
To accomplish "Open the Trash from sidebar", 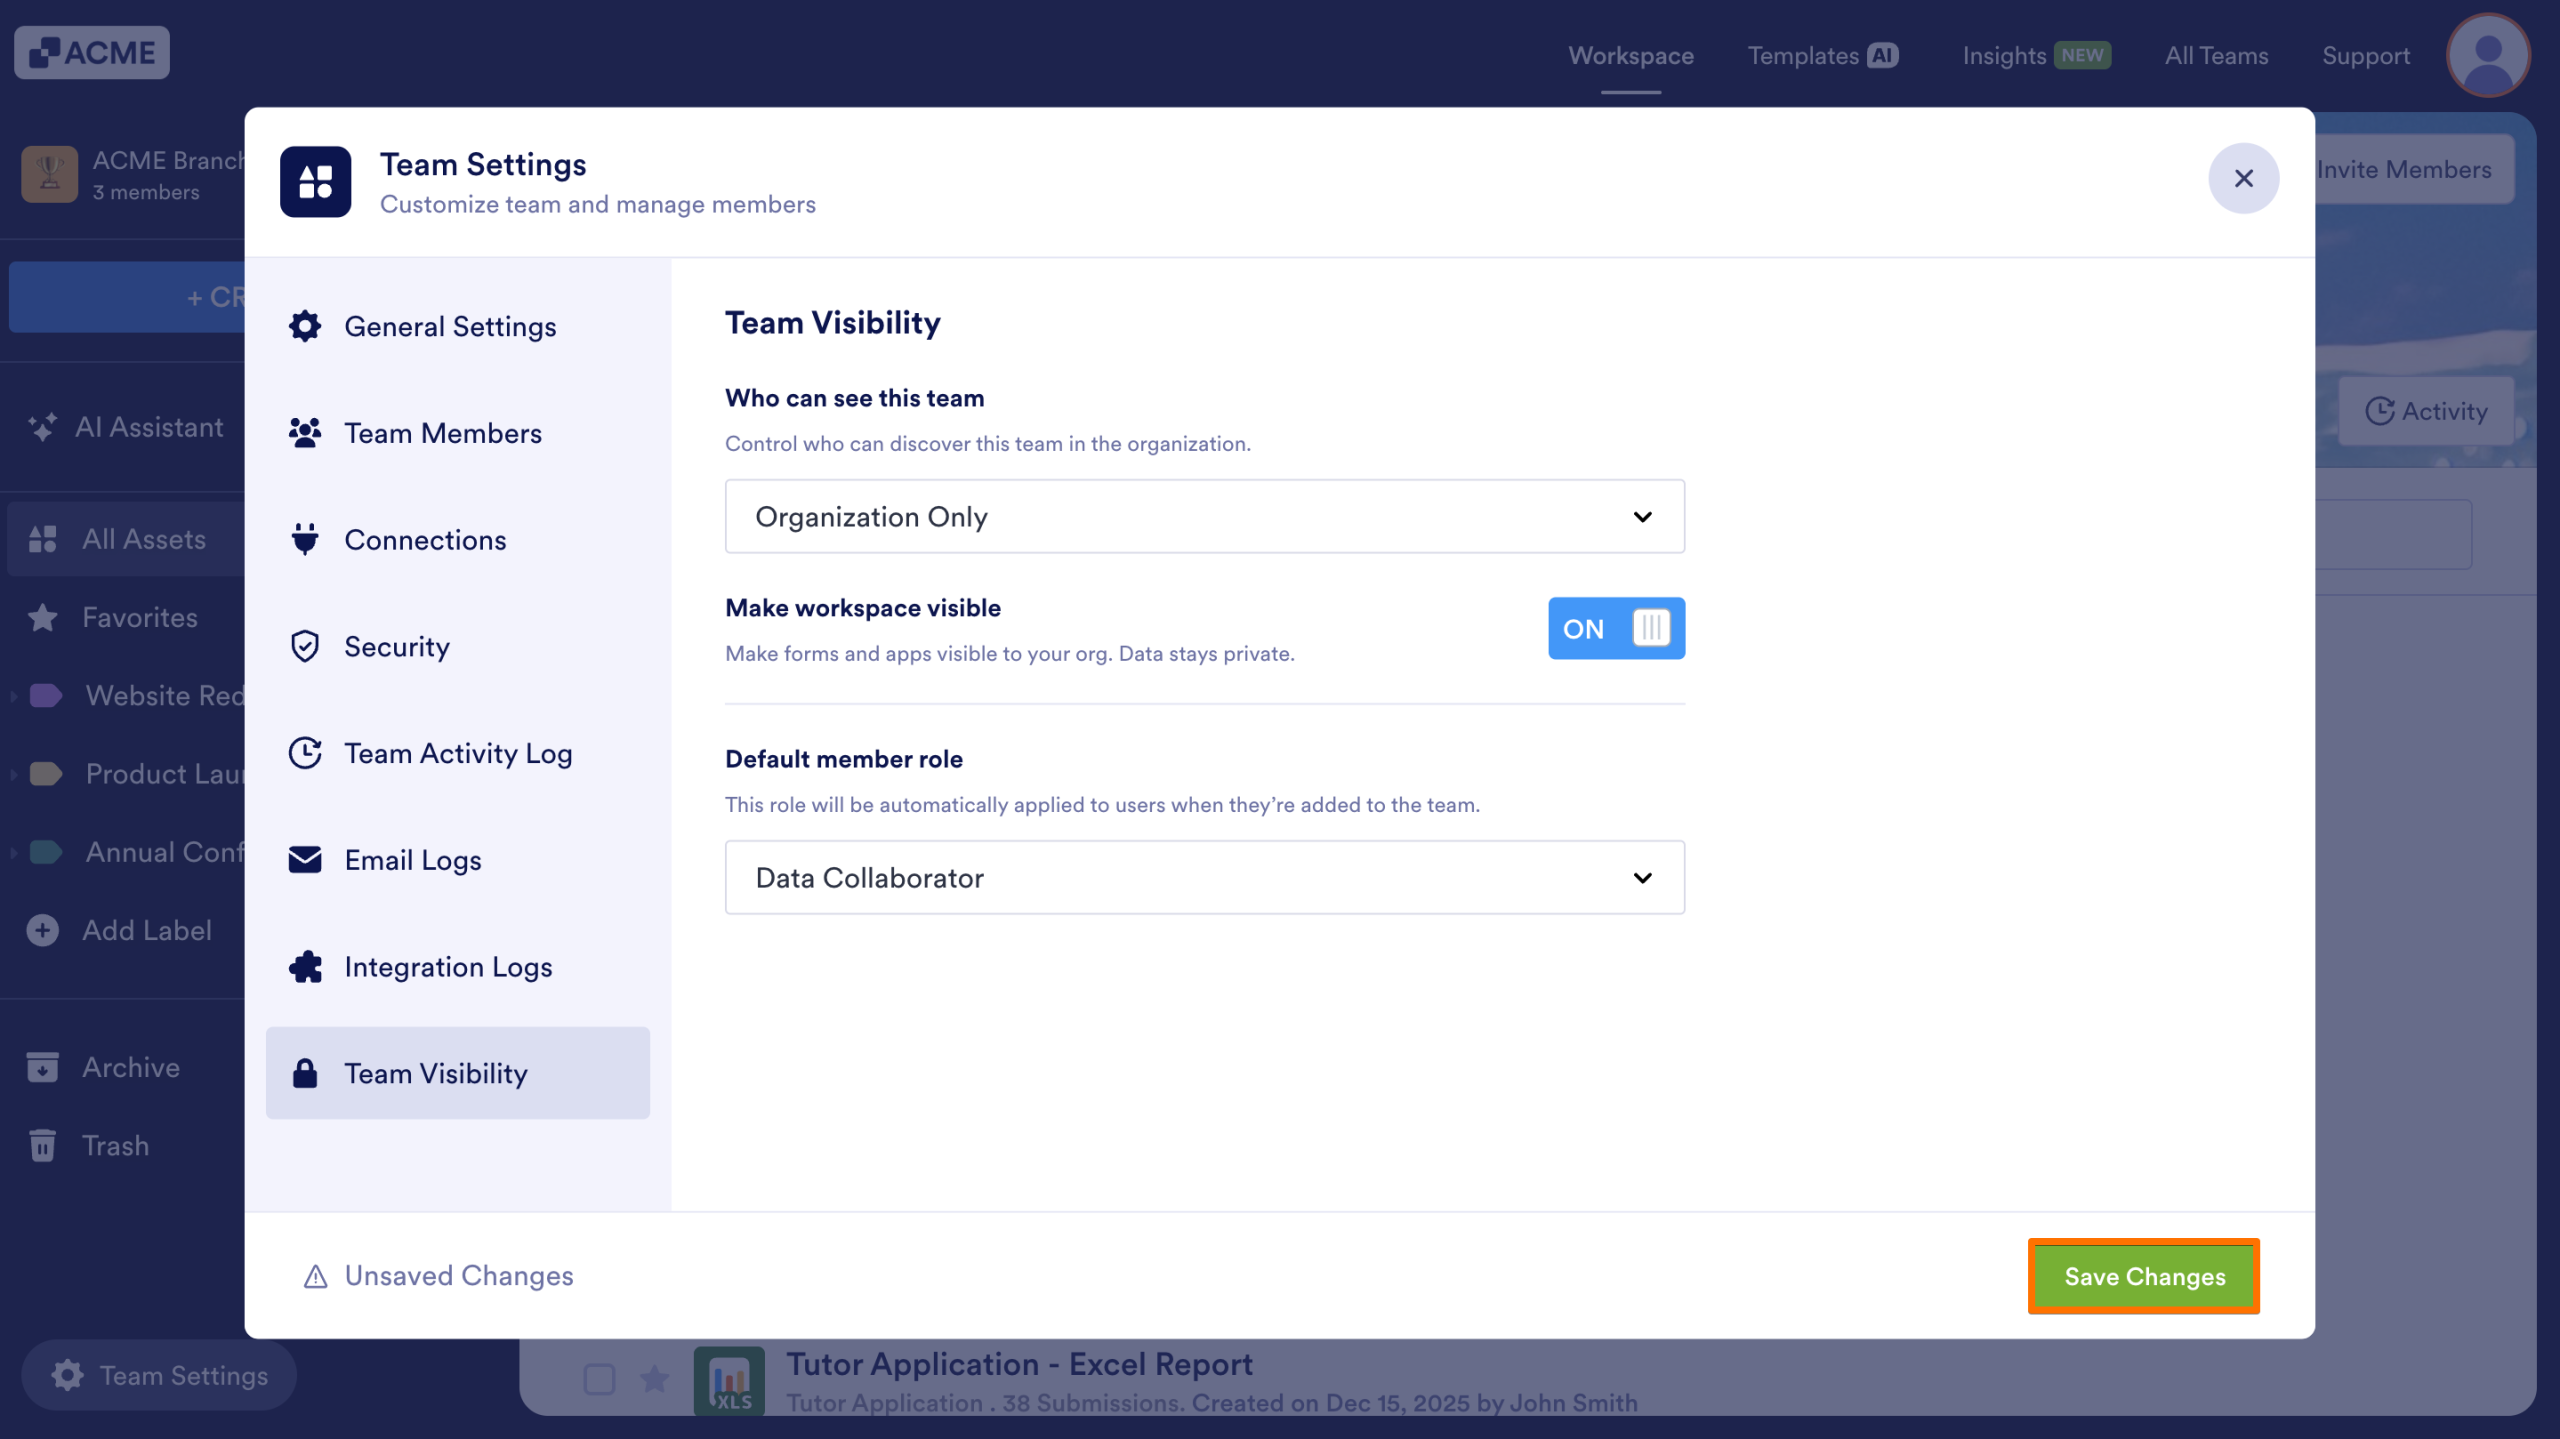I will click(x=114, y=1146).
